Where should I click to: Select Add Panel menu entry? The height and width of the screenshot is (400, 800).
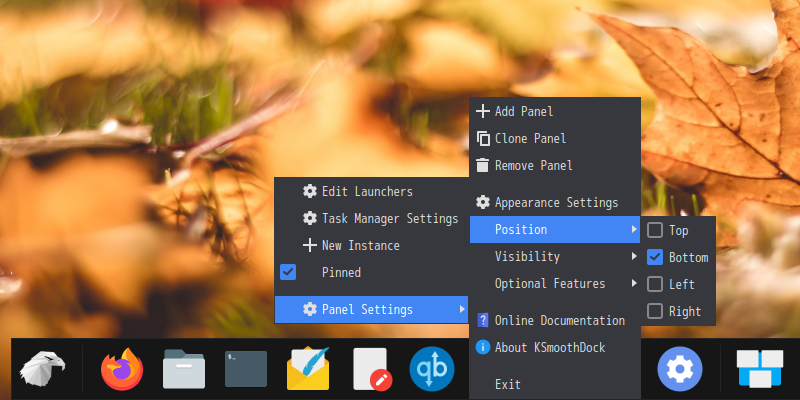pos(555,111)
